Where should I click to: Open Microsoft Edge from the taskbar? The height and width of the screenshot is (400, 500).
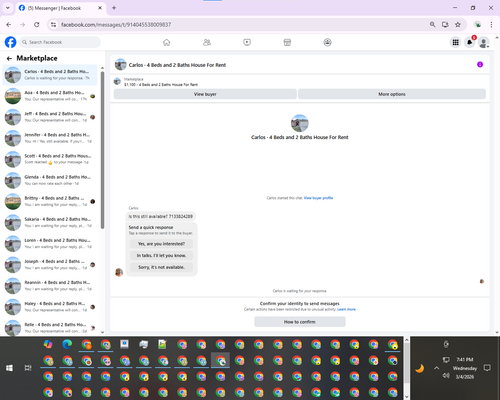pyautogui.click(x=67, y=344)
